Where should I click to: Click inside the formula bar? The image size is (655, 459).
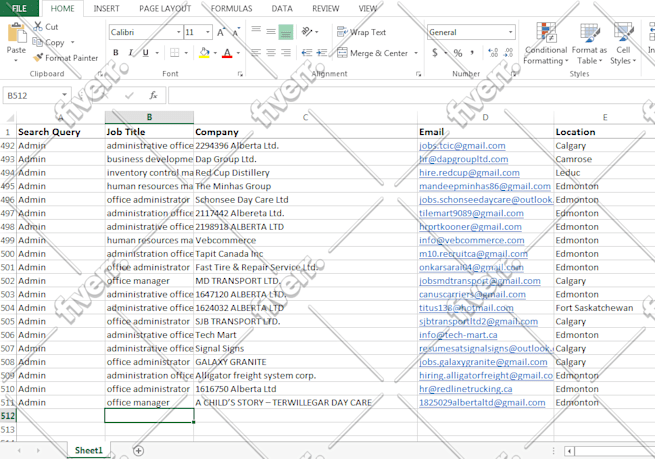click(x=411, y=95)
